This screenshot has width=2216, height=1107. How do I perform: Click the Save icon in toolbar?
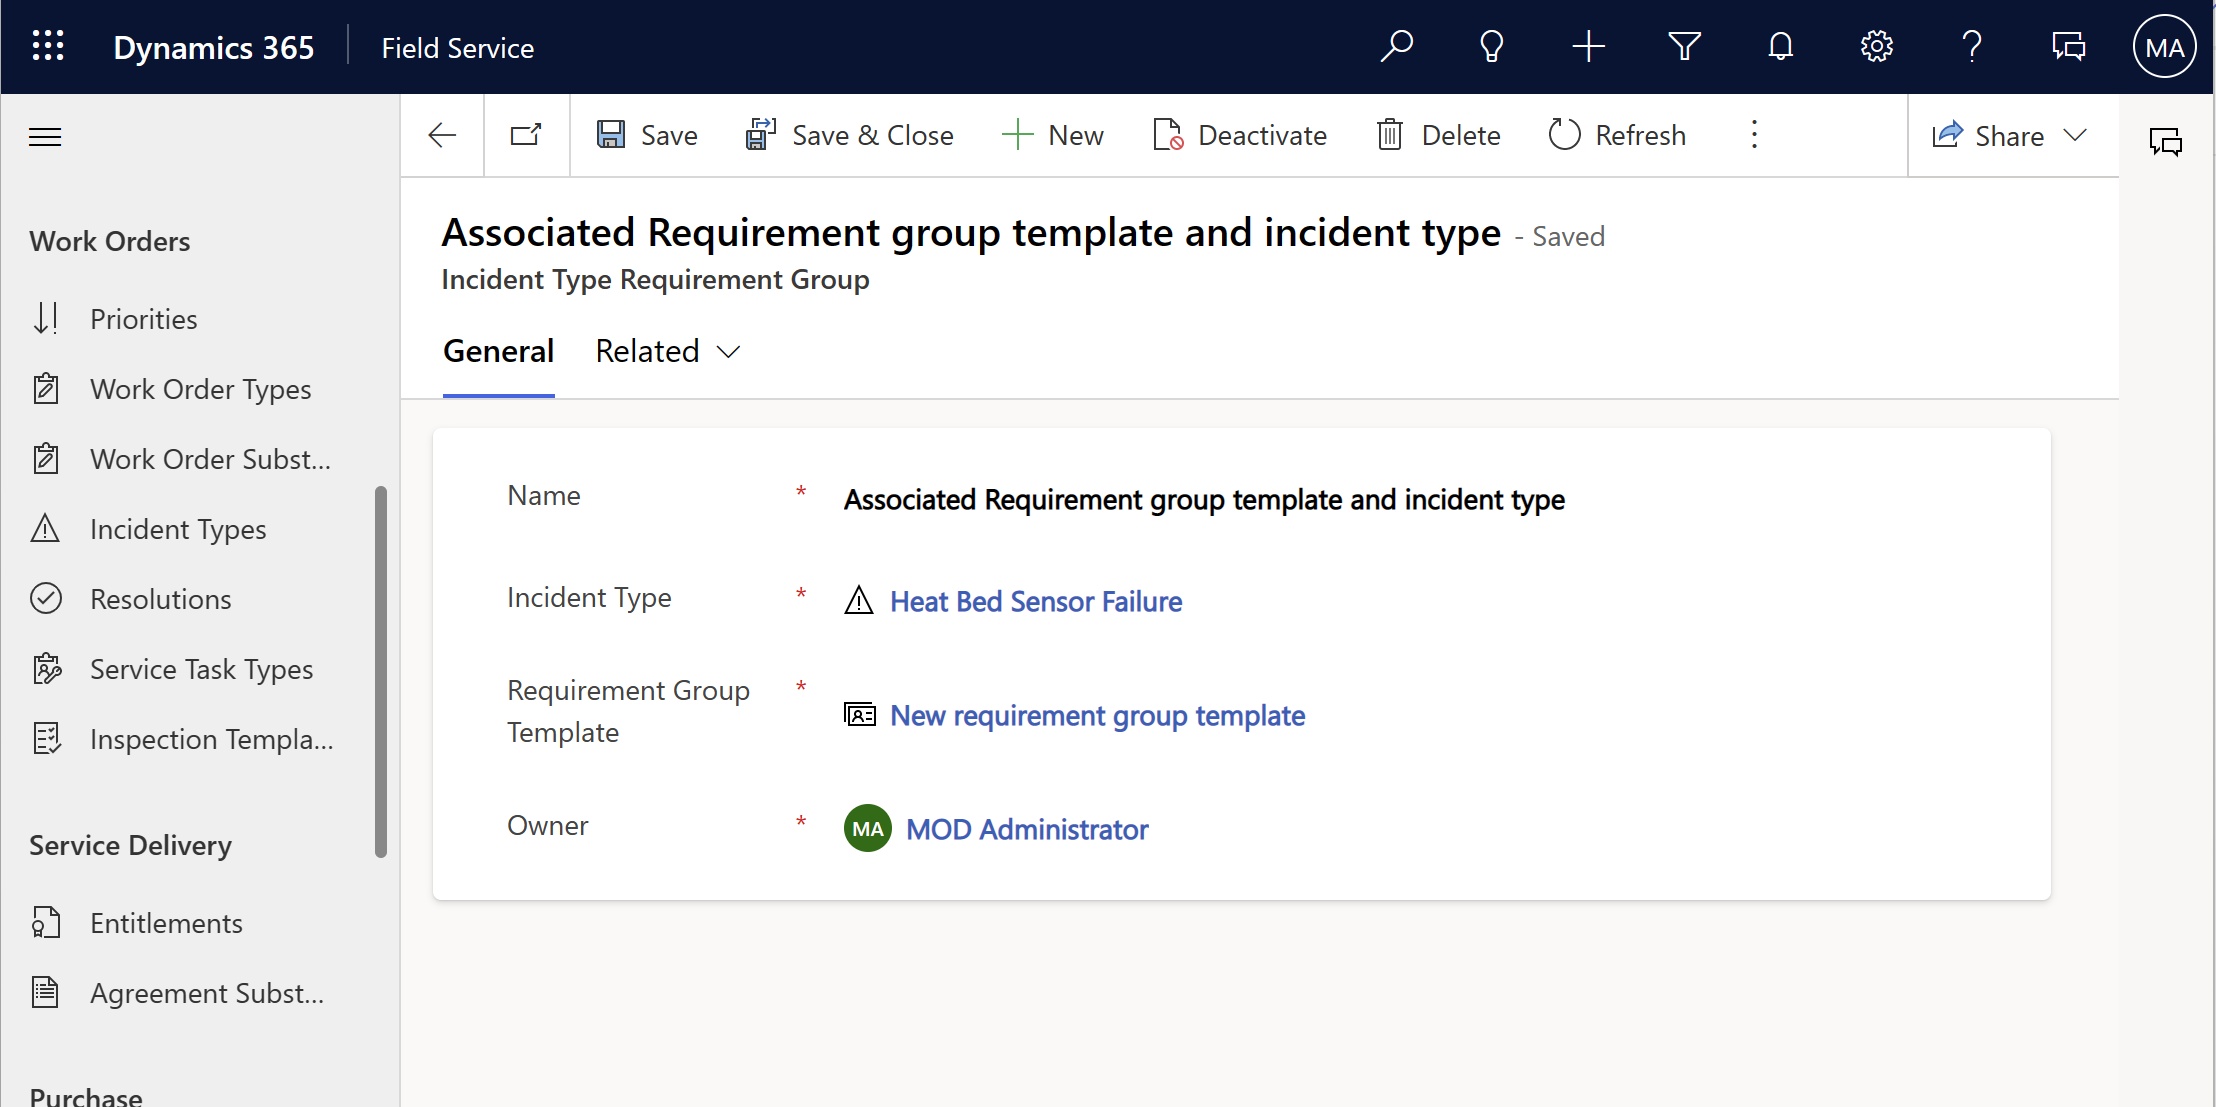pyautogui.click(x=613, y=136)
